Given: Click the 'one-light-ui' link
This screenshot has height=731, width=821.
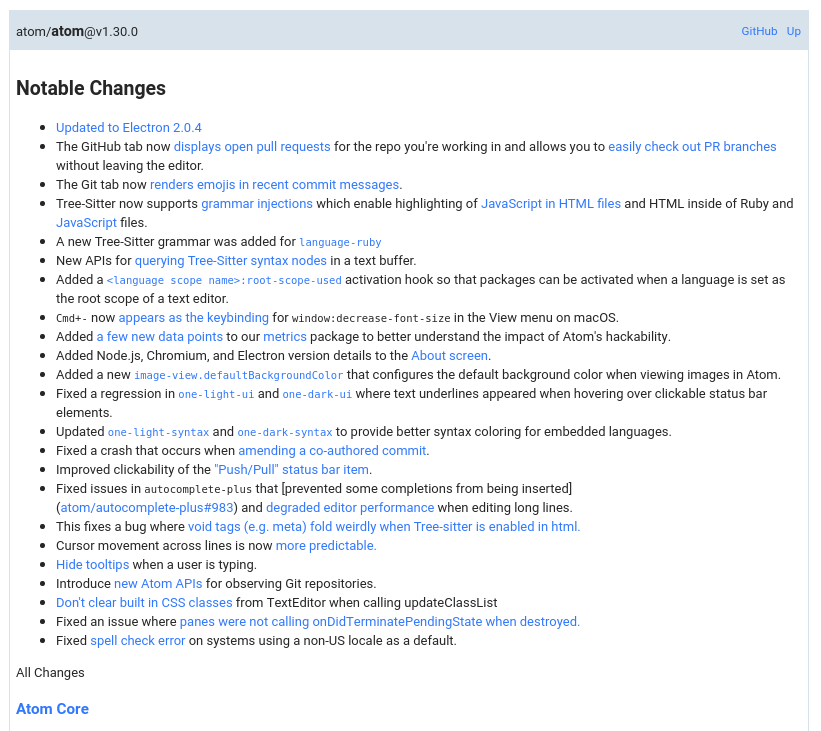Looking at the screenshot, I should point(216,394).
